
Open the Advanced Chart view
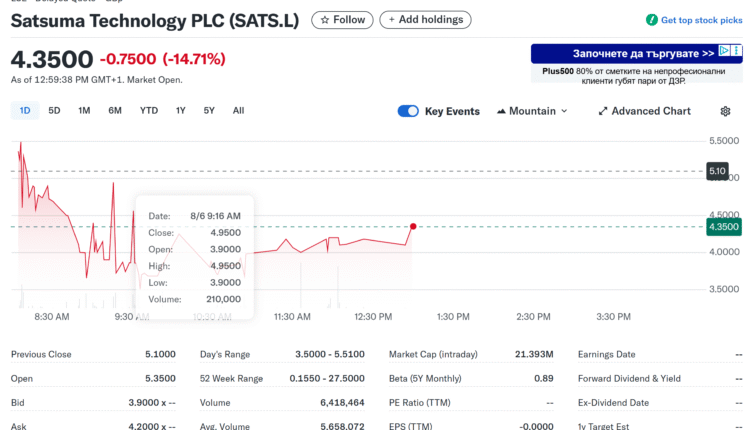(x=644, y=111)
